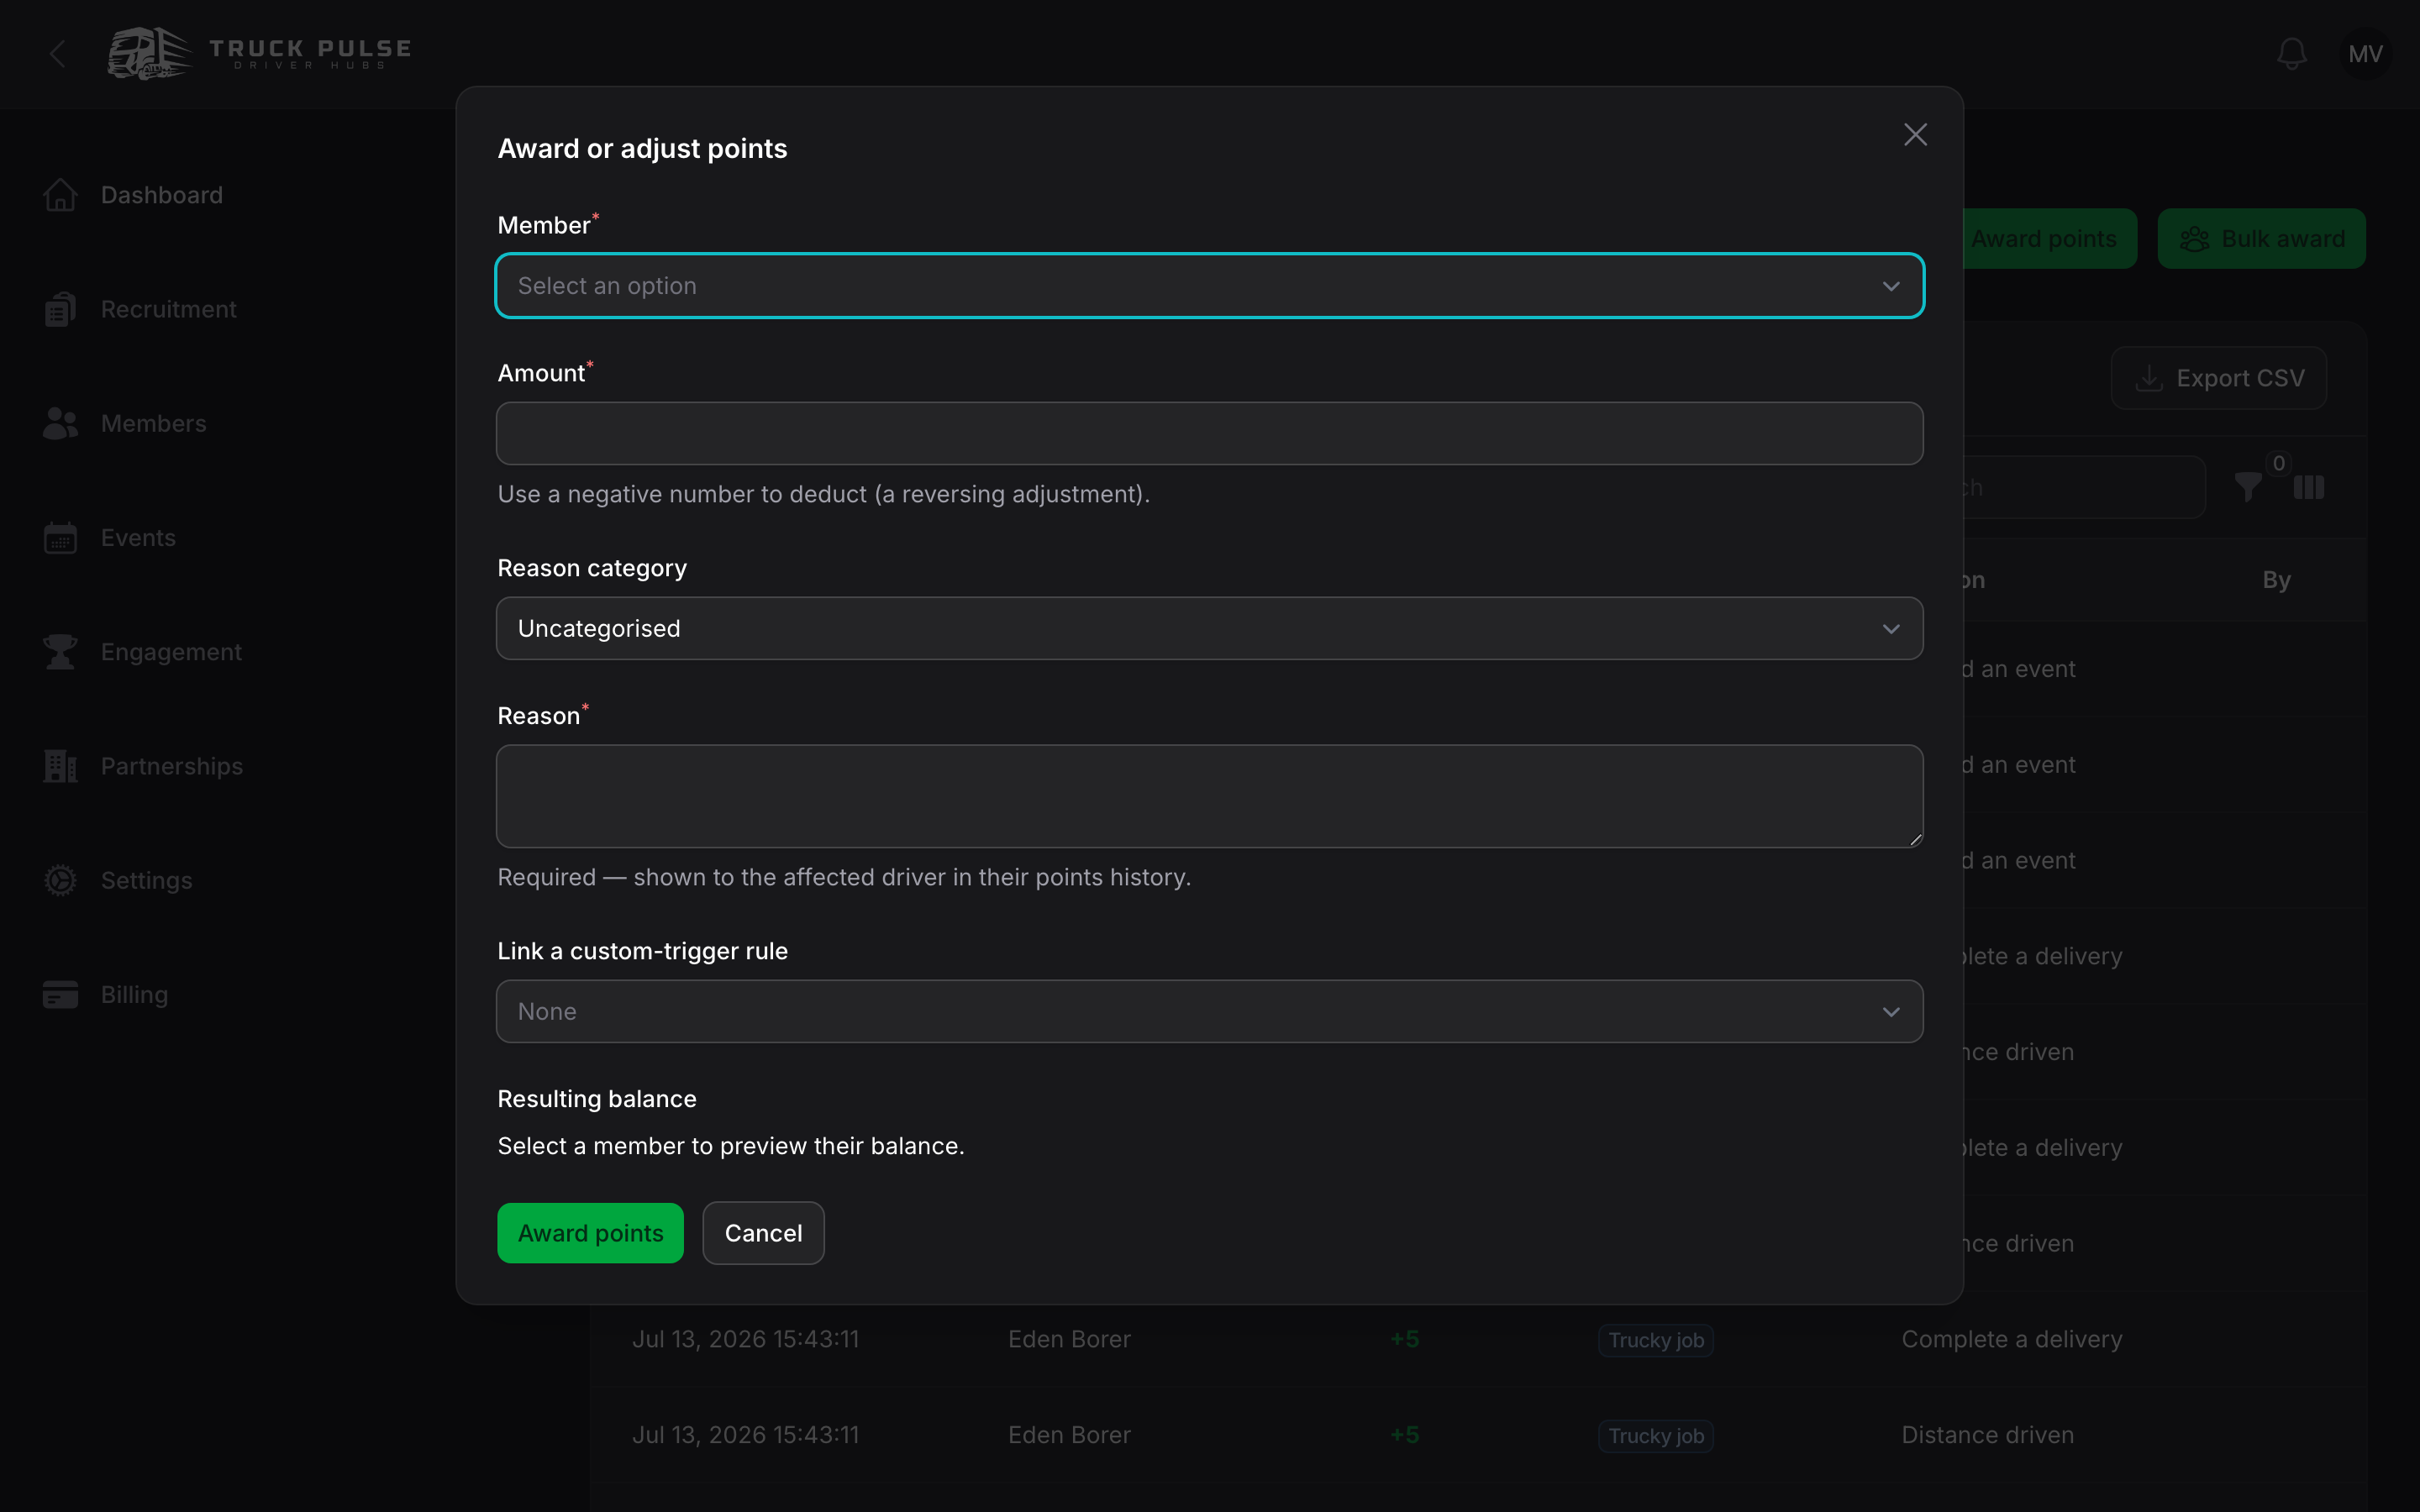Screen dimensions: 2420x1512
Task: Export the table as CSV
Action: (x=2218, y=378)
